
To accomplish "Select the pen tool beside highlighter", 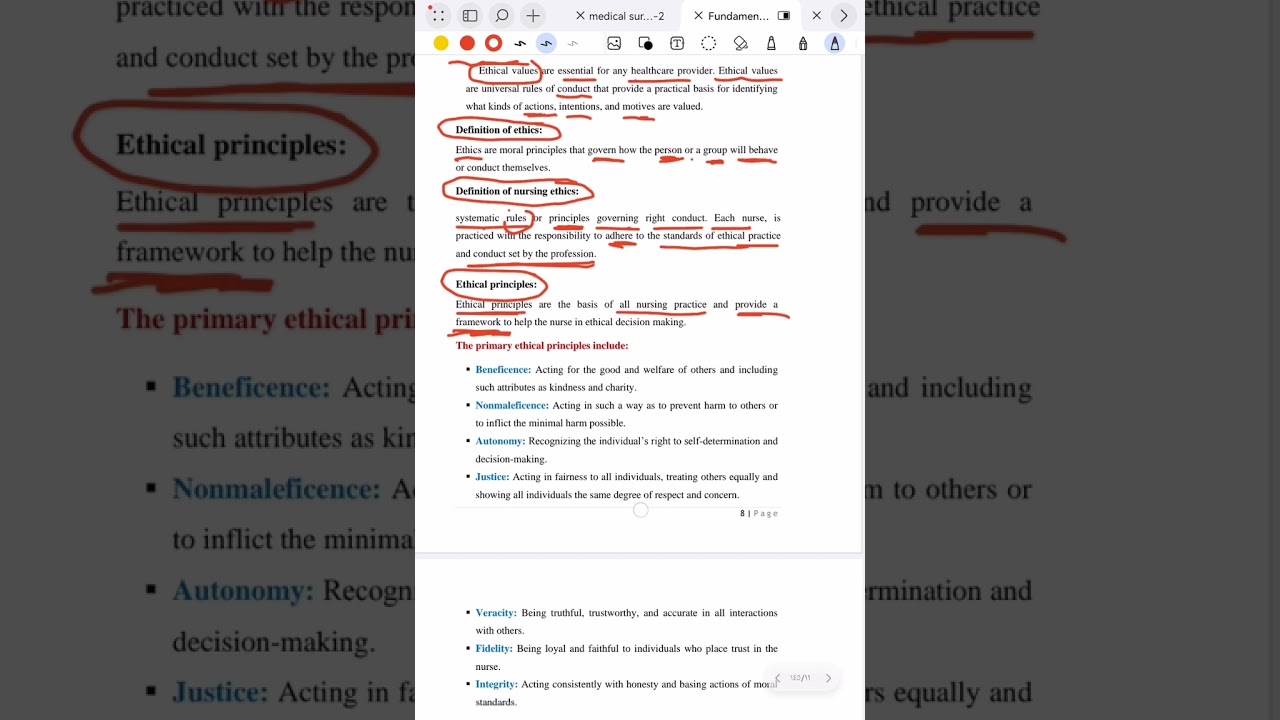I will [x=803, y=43].
